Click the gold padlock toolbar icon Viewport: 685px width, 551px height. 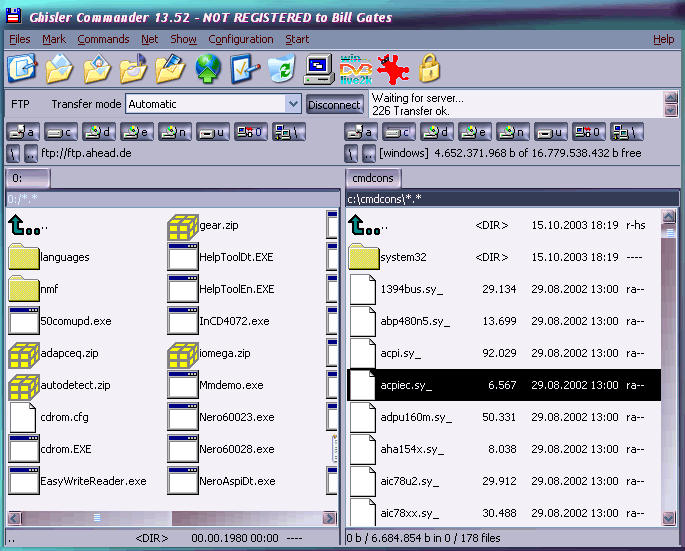[x=430, y=68]
